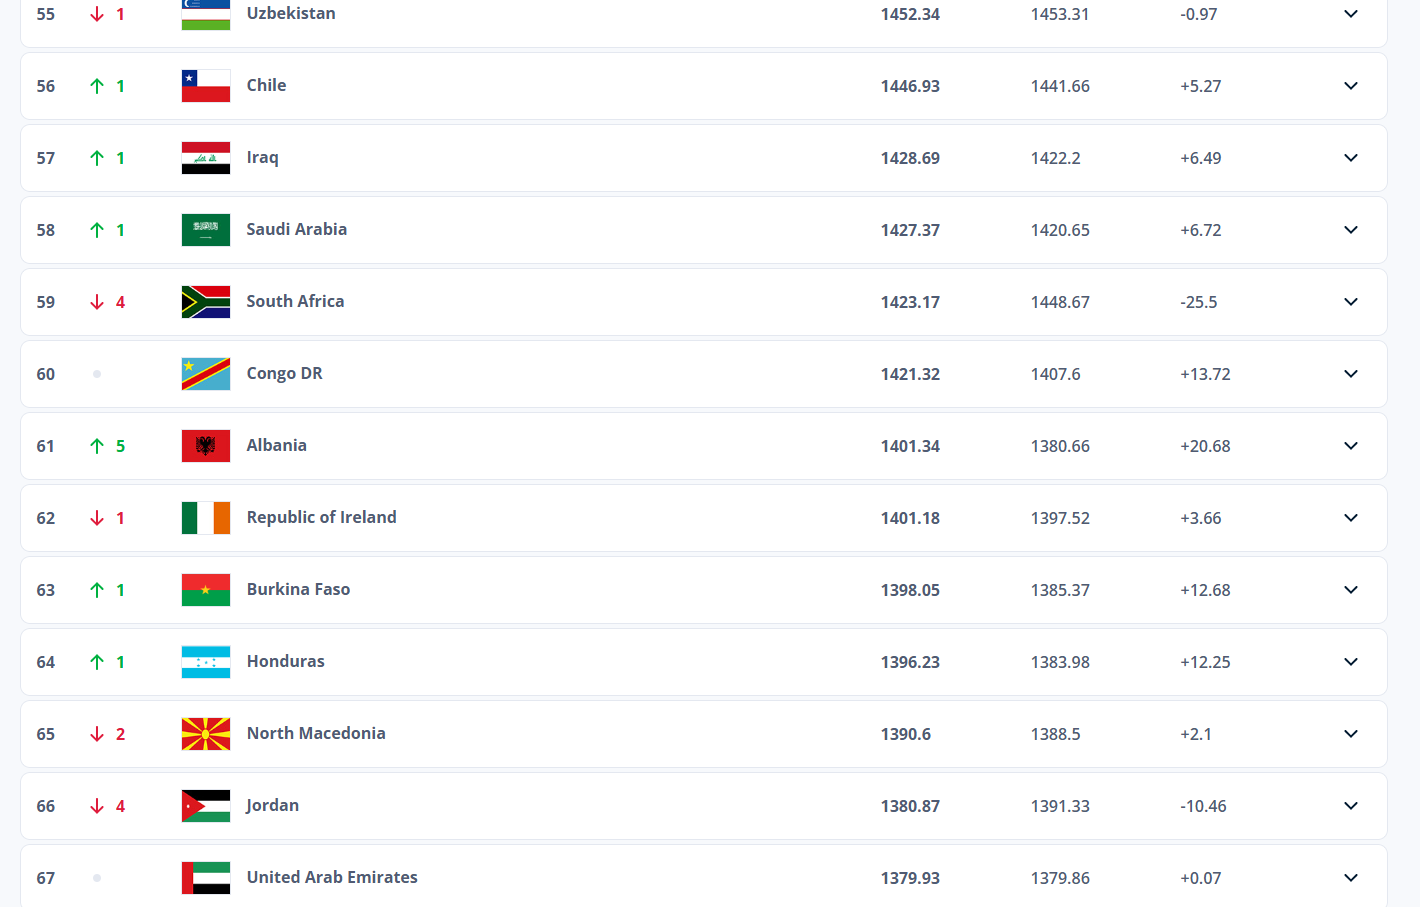Click the North Macedonia flag icon
This screenshot has height=907, width=1420.
coord(206,734)
